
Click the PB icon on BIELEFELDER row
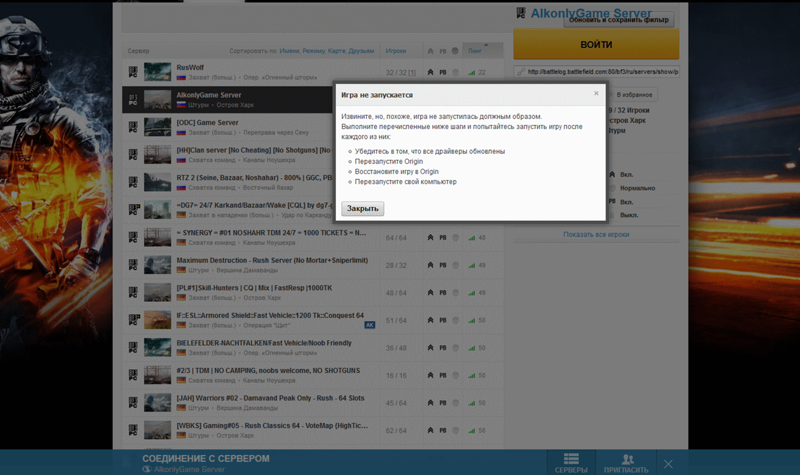443,347
